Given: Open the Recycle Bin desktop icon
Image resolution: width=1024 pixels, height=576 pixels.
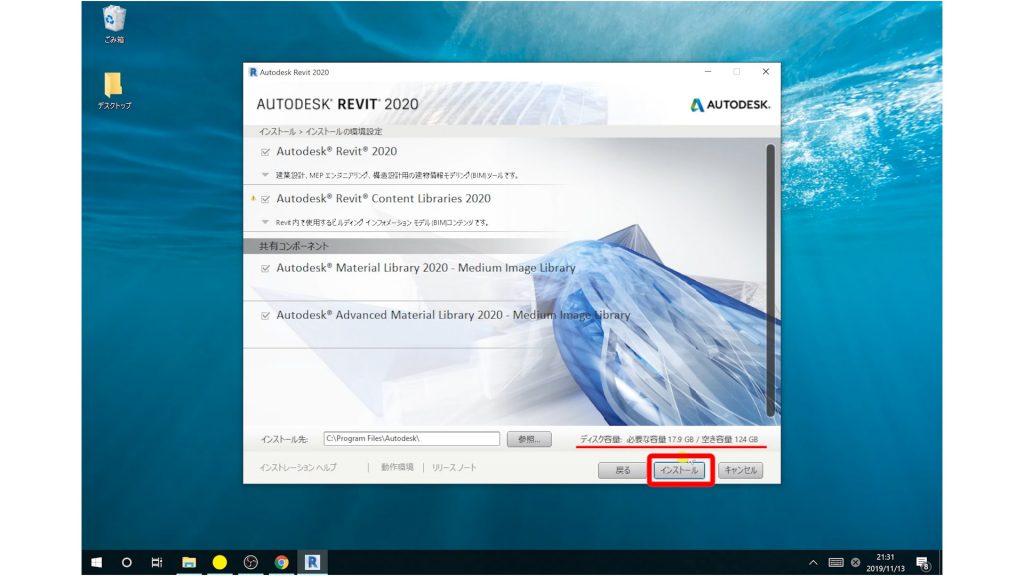Looking at the screenshot, I should click(x=114, y=20).
